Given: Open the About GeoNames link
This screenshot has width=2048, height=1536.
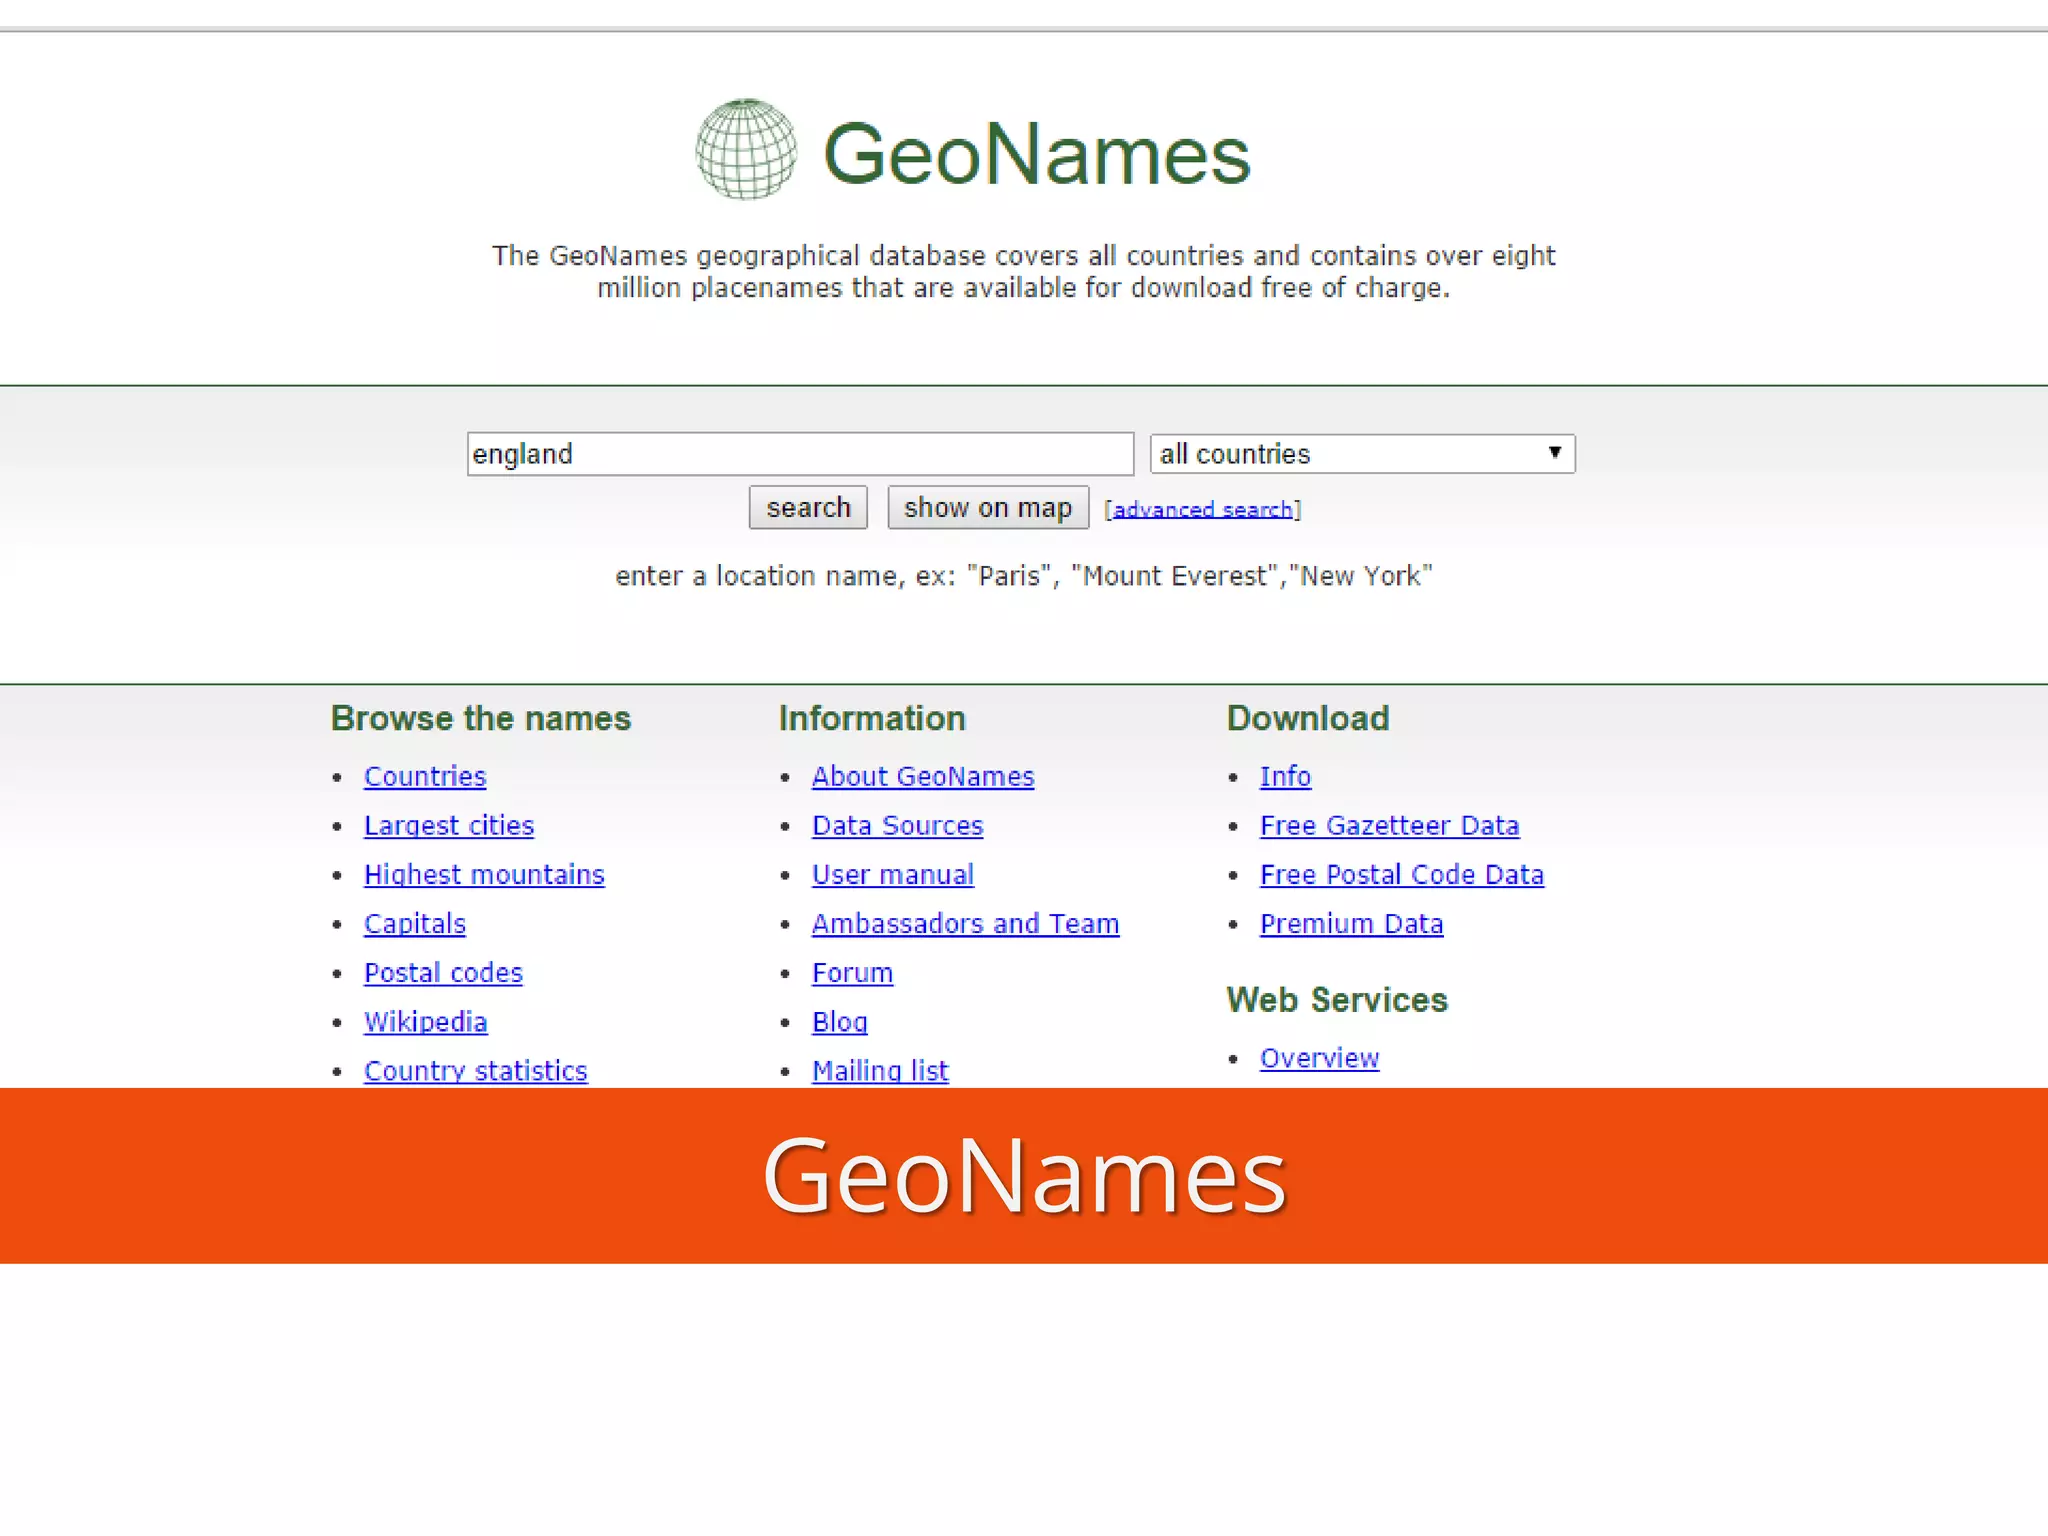Looking at the screenshot, I should (x=923, y=777).
